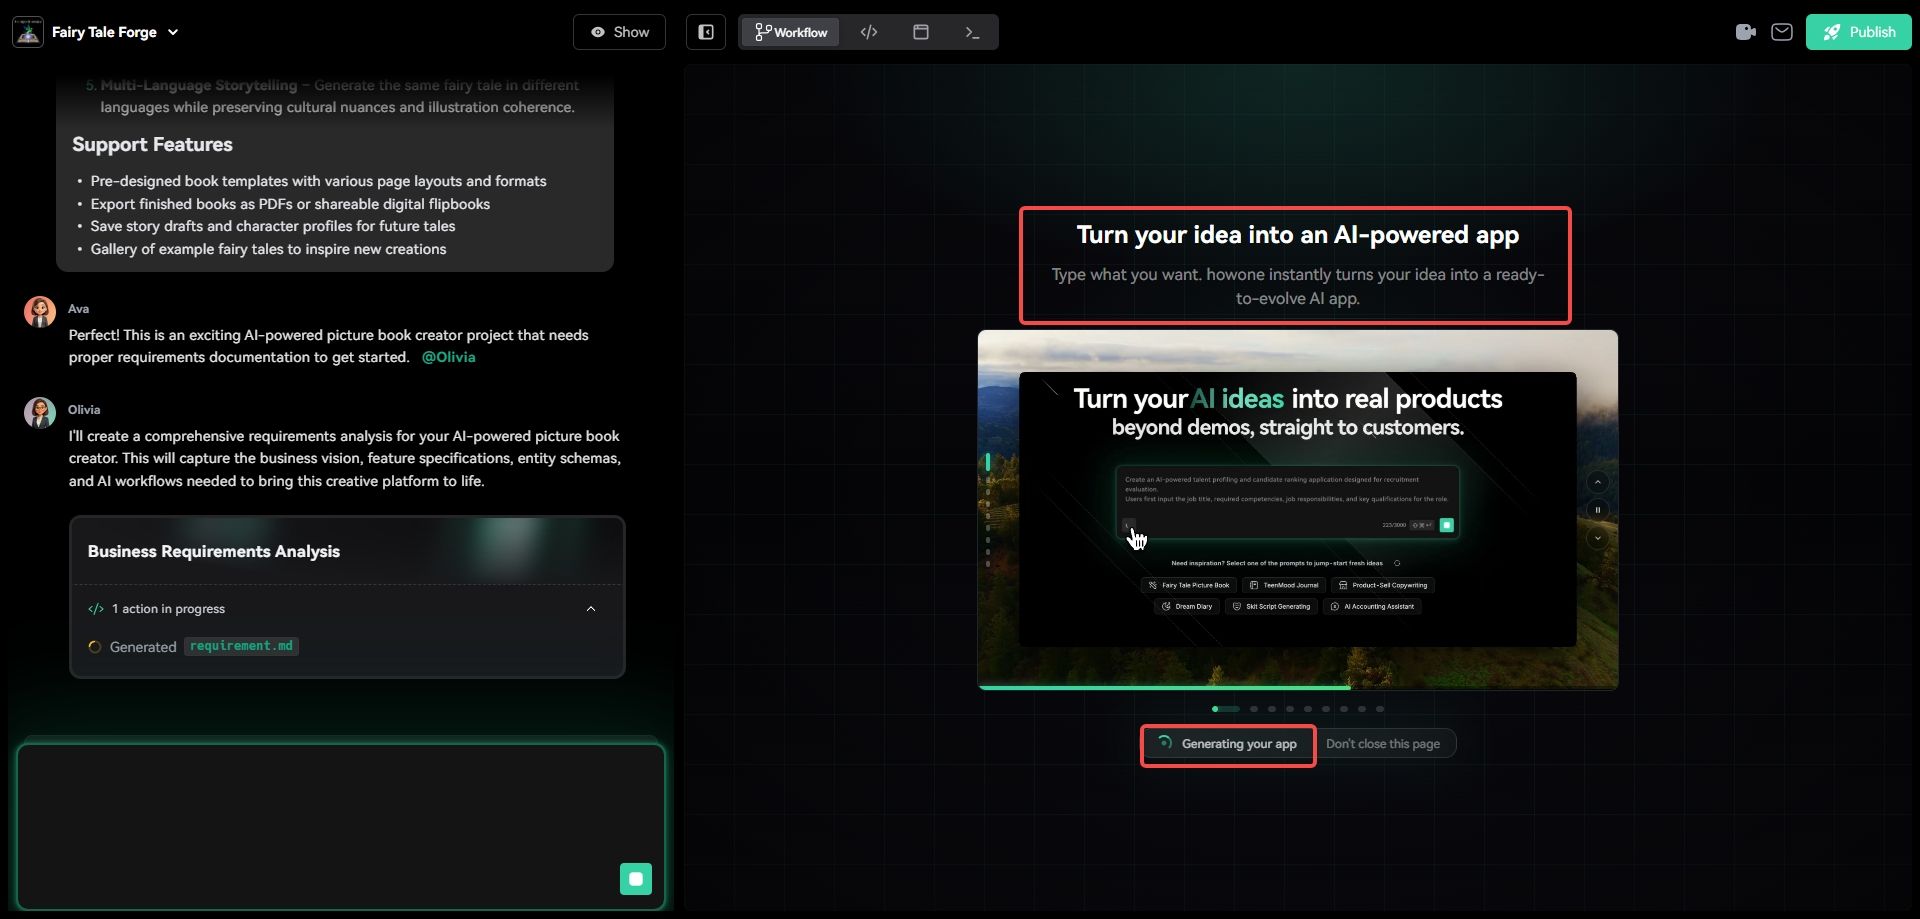Publish the app
1920x919 pixels.
1858,32
